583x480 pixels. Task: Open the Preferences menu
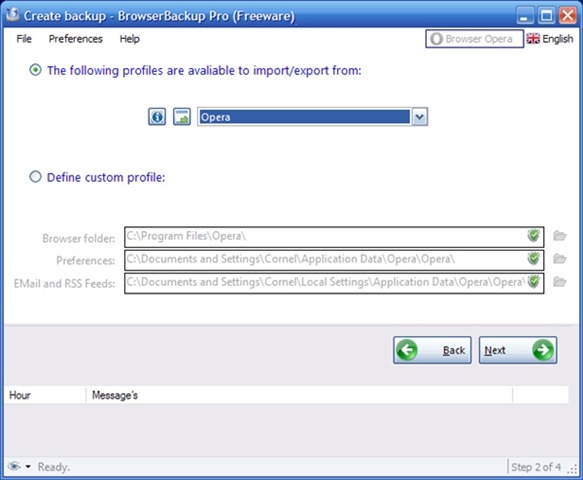[75, 39]
